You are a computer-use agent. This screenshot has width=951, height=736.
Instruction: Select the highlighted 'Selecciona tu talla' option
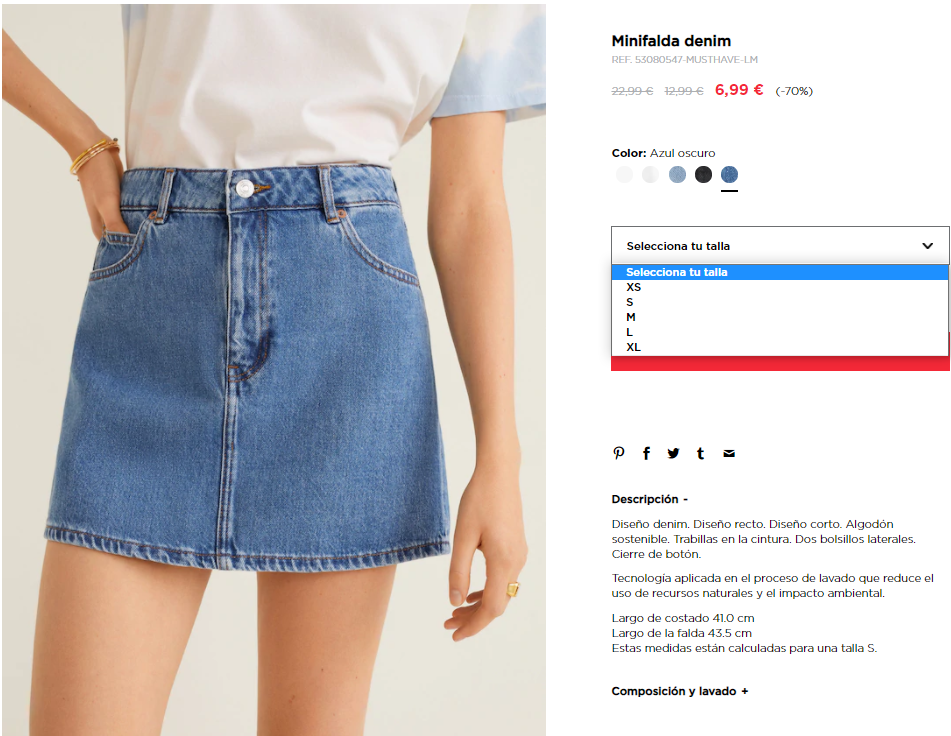coord(780,272)
